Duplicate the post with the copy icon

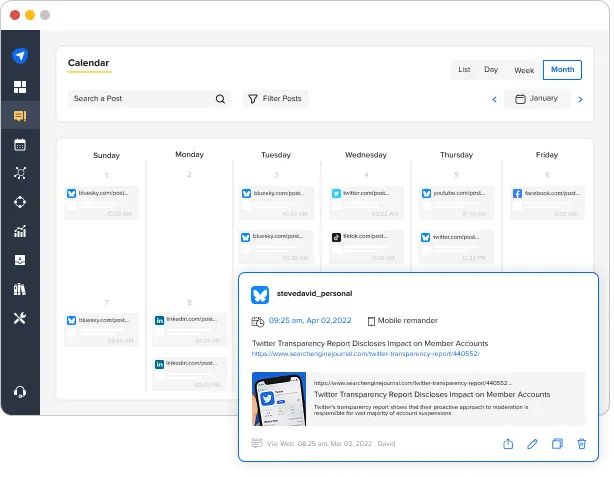557,444
